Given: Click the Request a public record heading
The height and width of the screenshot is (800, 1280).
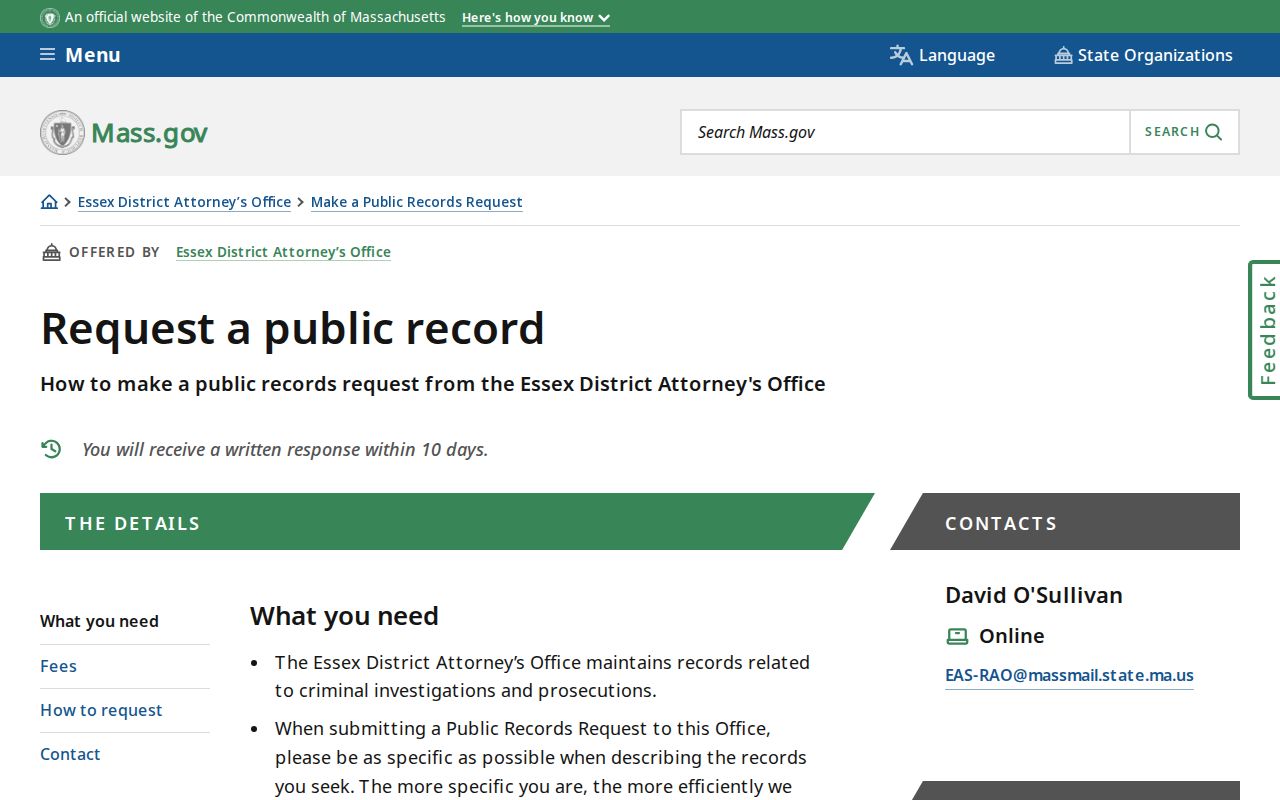Looking at the screenshot, I should click(292, 328).
